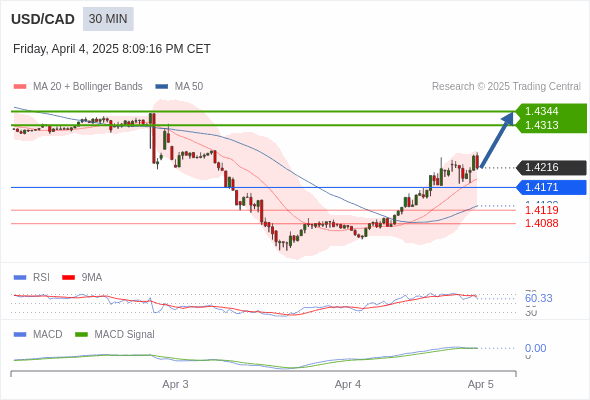
Task: Click the blue upward forecast arrow
Action: [497, 140]
